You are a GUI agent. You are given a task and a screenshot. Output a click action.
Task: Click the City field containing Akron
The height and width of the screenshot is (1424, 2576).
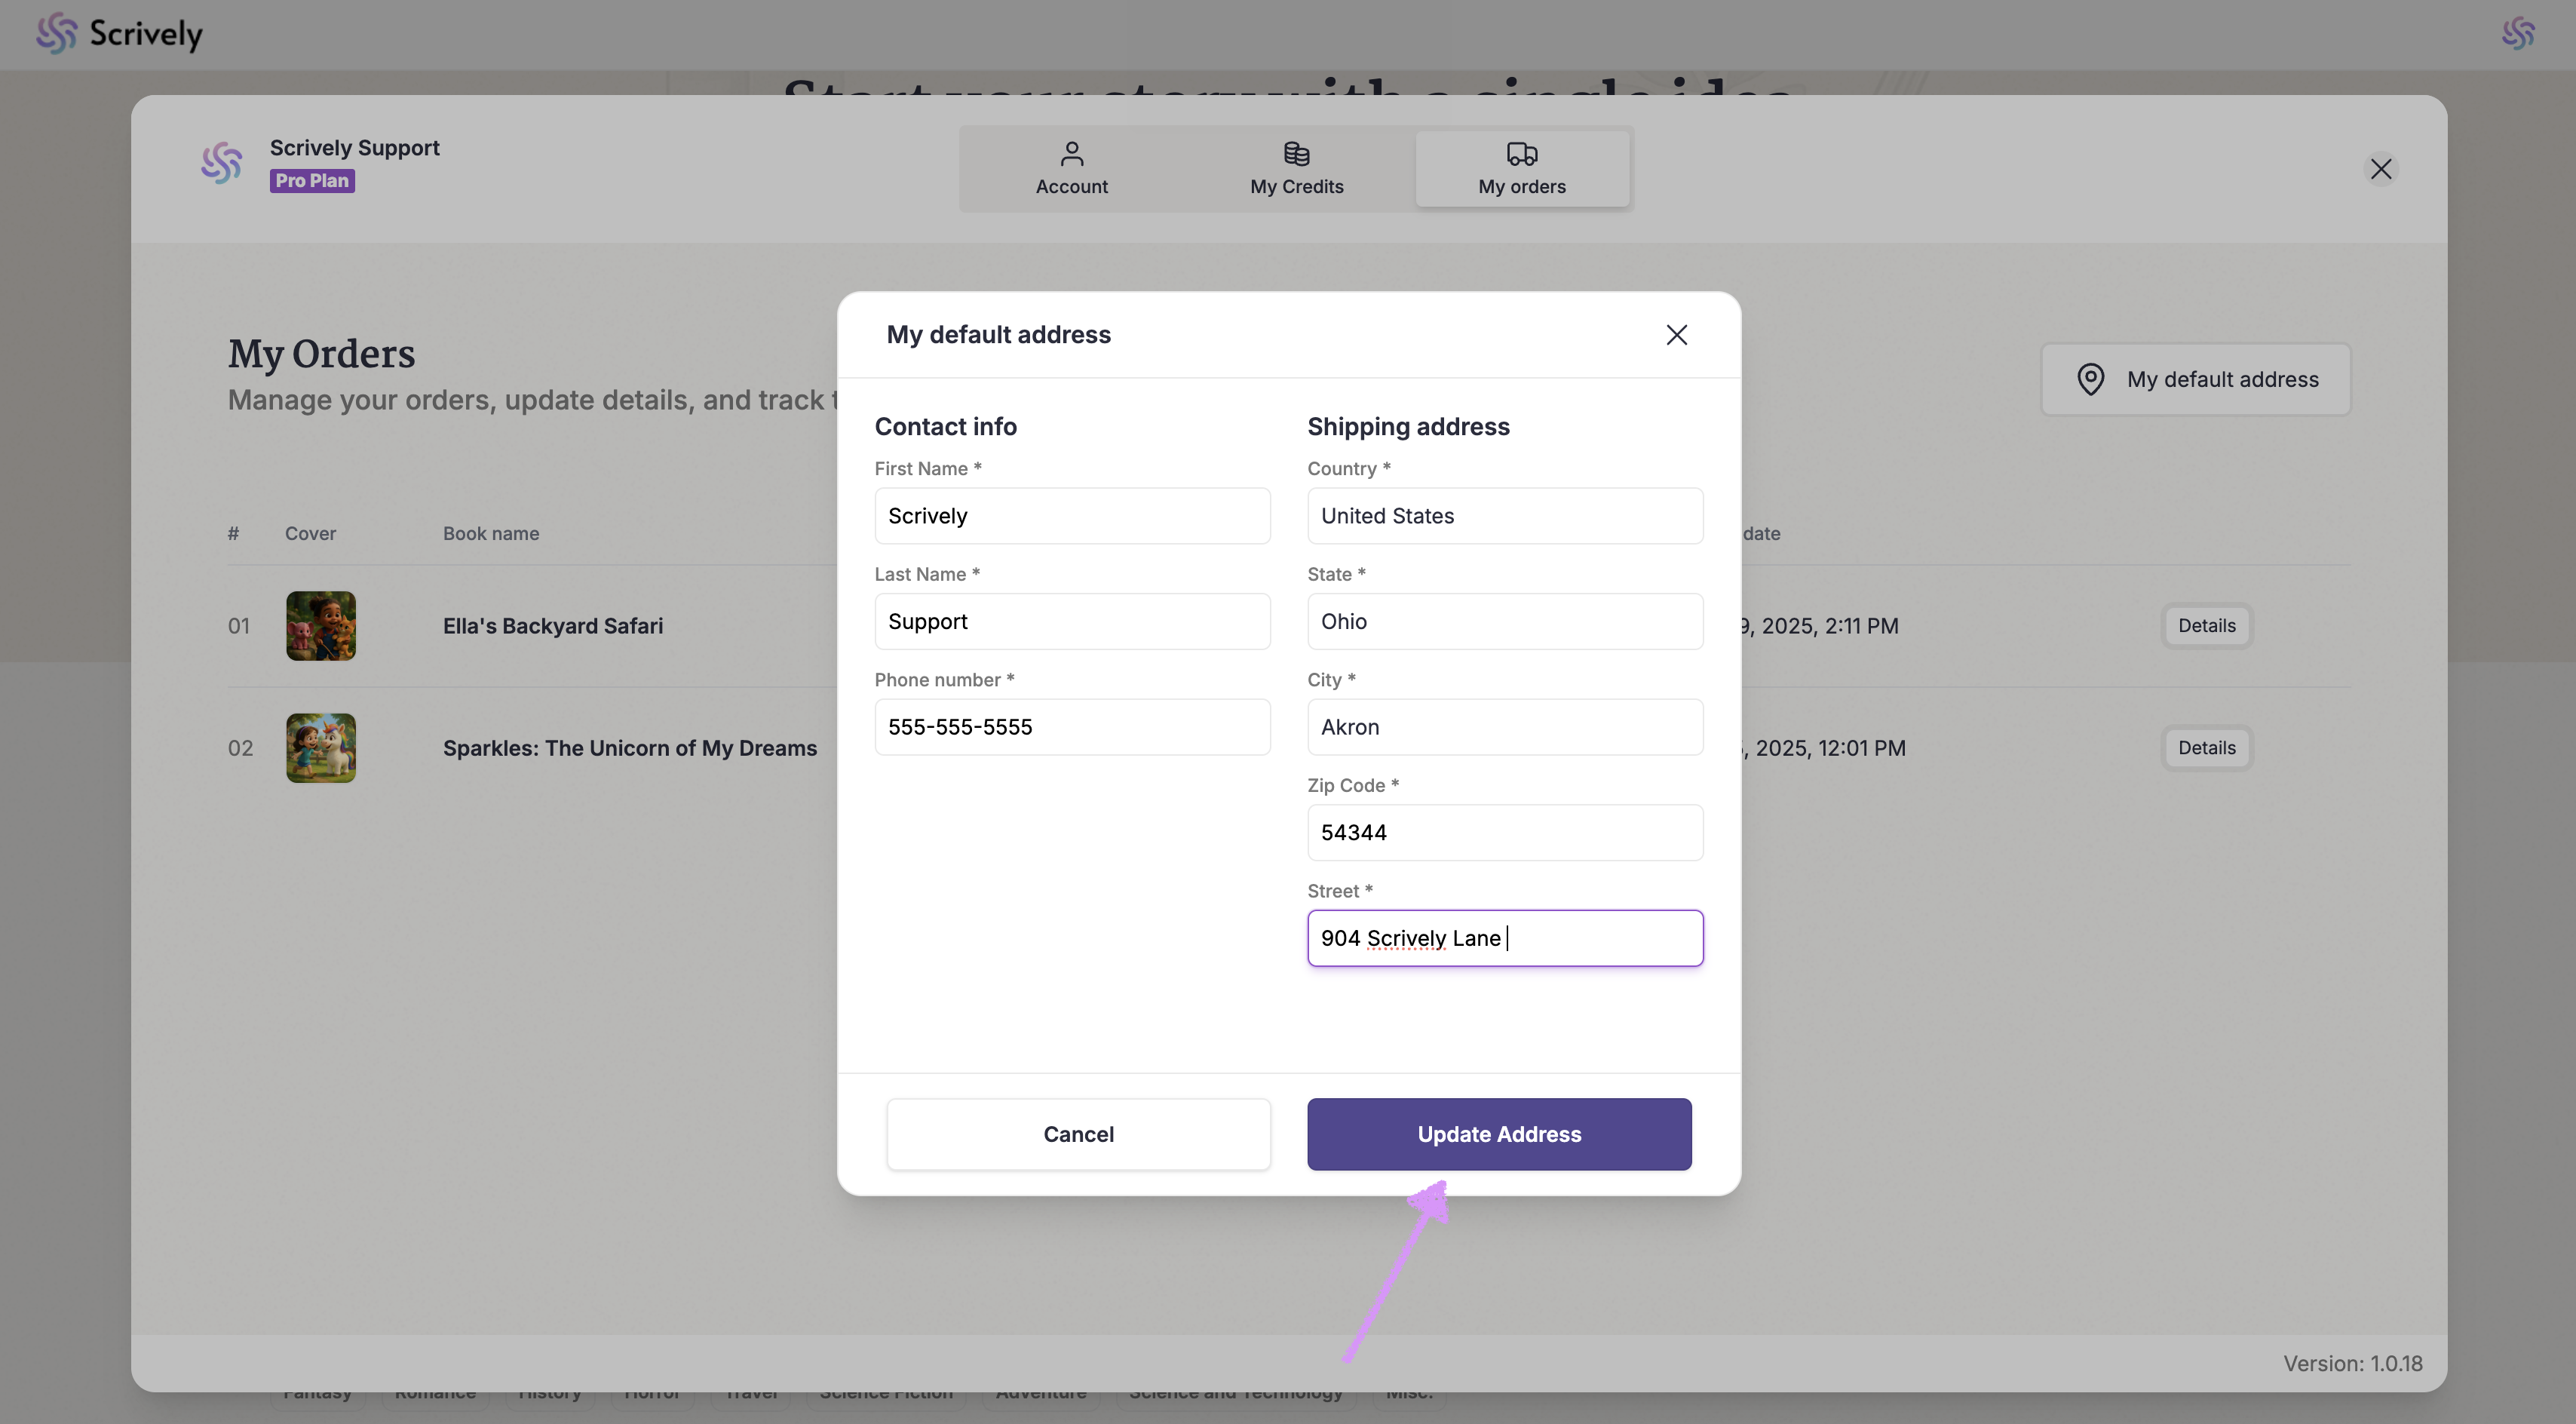tap(1504, 727)
